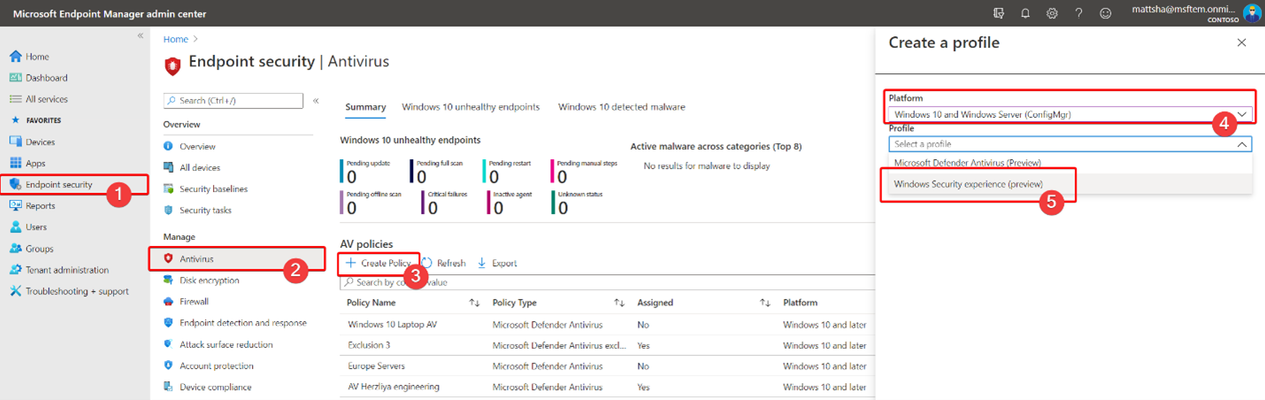The width and height of the screenshot is (1265, 400).
Task: Close the Create a profile pane
Action: (x=1242, y=43)
